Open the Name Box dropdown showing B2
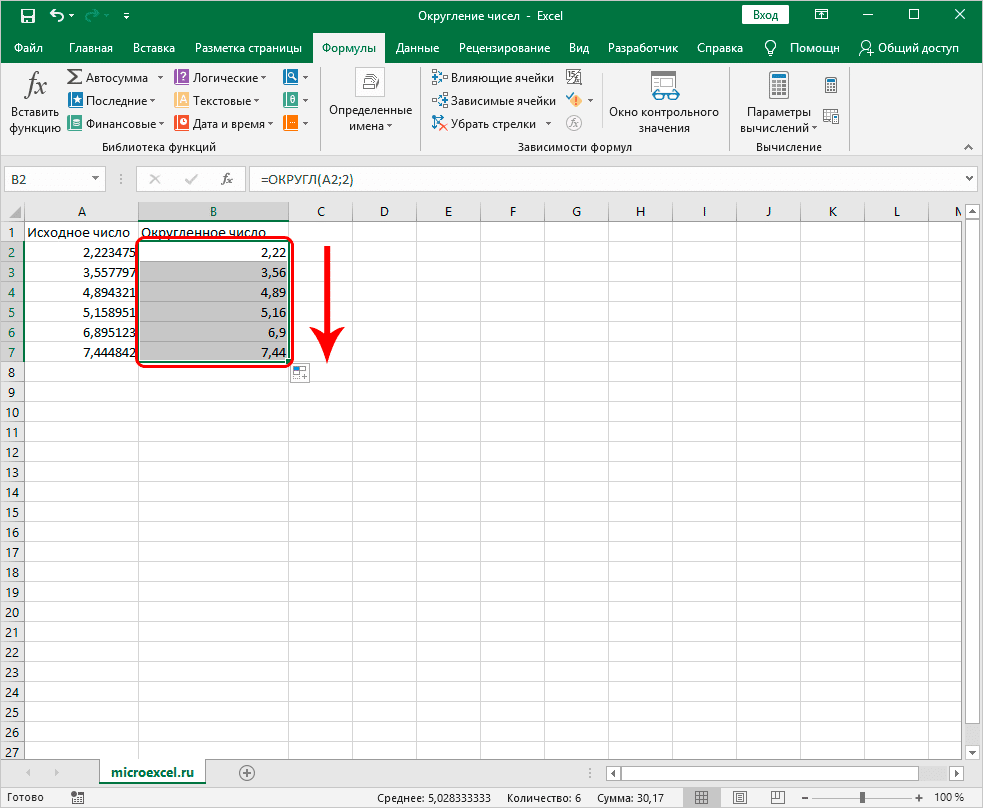This screenshot has width=983, height=808. [x=96, y=178]
